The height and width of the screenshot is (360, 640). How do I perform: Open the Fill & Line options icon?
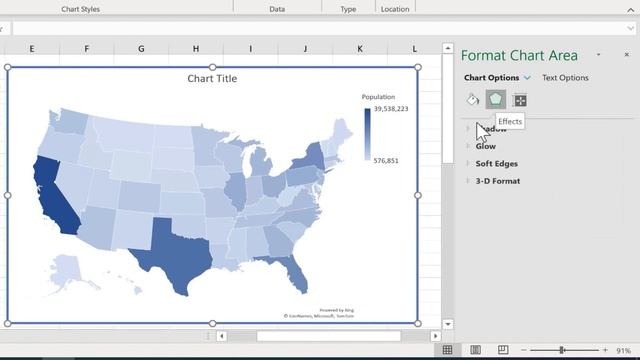point(473,100)
